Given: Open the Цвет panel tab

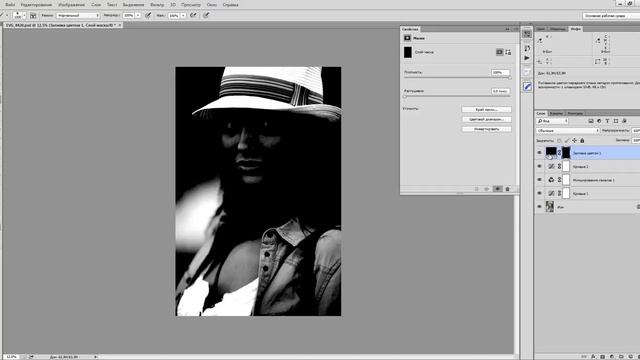Looking at the screenshot, I should pos(541,29).
